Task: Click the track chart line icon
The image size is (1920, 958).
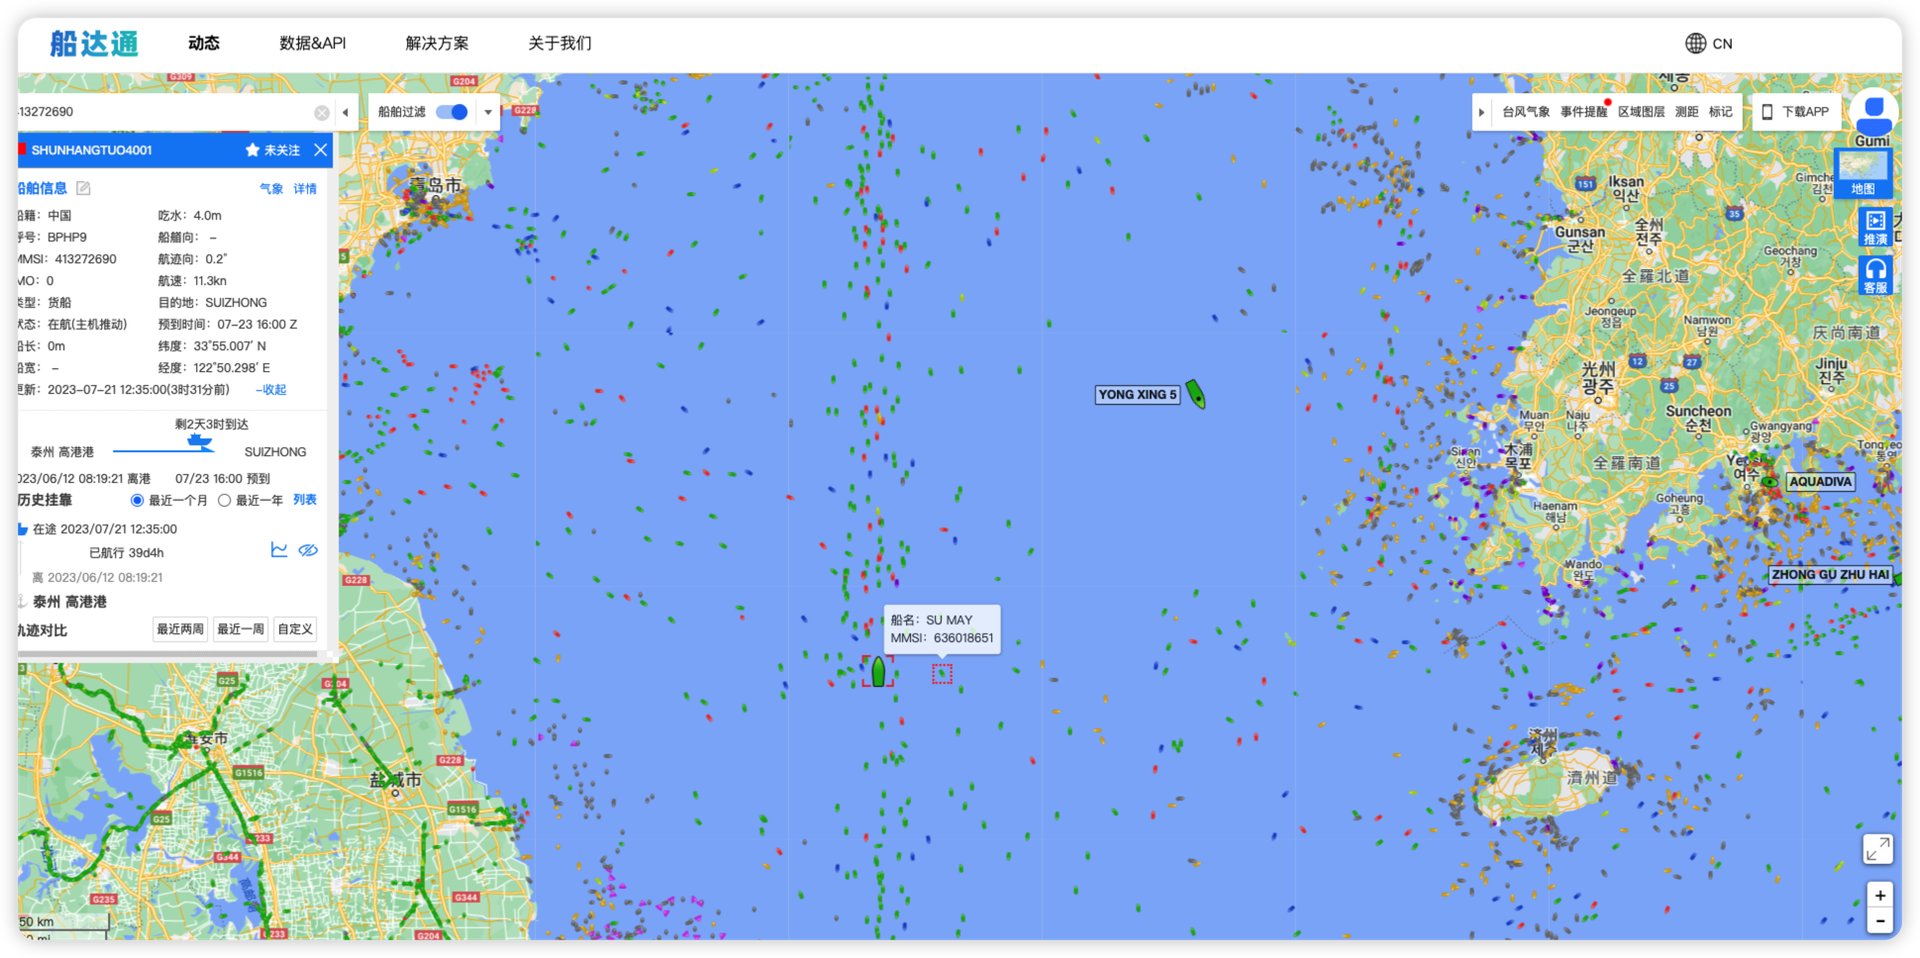Action: [279, 550]
